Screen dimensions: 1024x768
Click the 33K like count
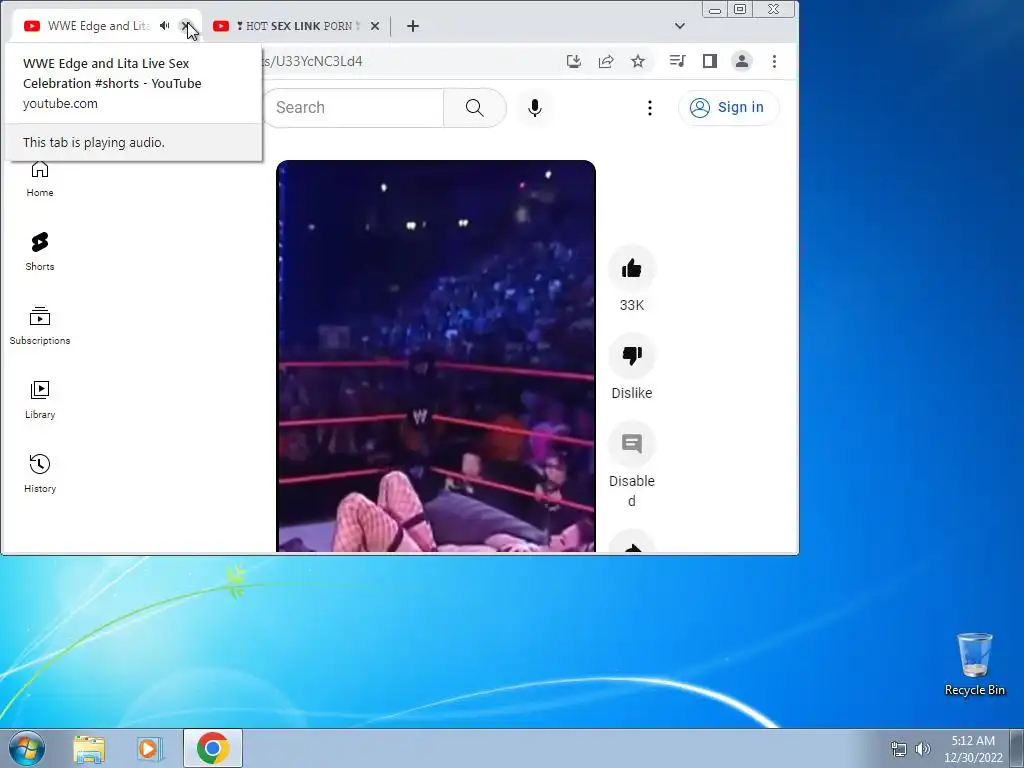pyautogui.click(x=632, y=305)
